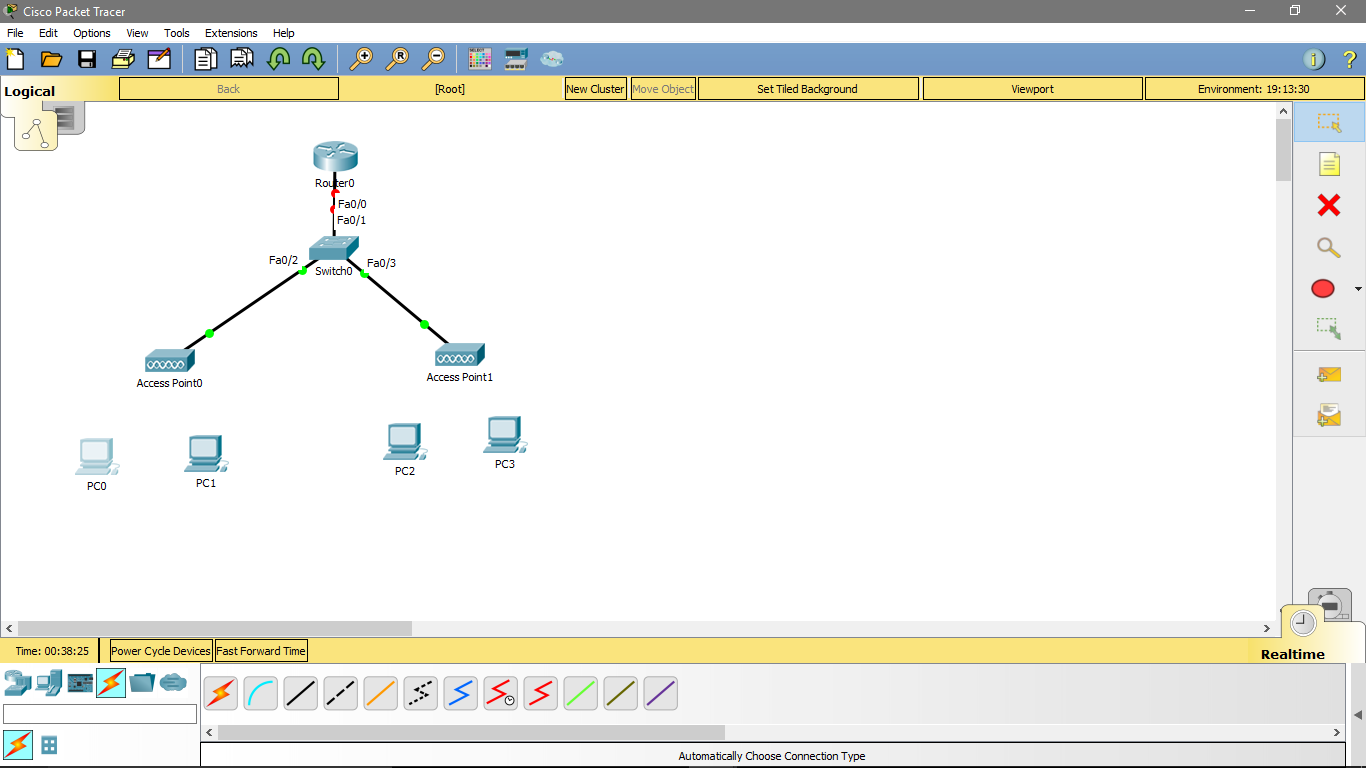Select the Resize Shape tool
The height and width of the screenshot is (768, 1366).
coord(1330,327)
